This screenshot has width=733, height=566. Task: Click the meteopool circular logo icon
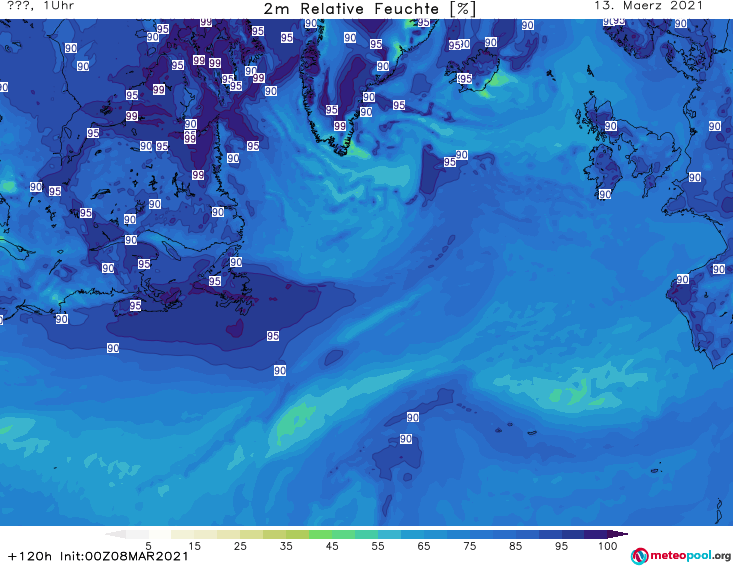coord(639,556)
